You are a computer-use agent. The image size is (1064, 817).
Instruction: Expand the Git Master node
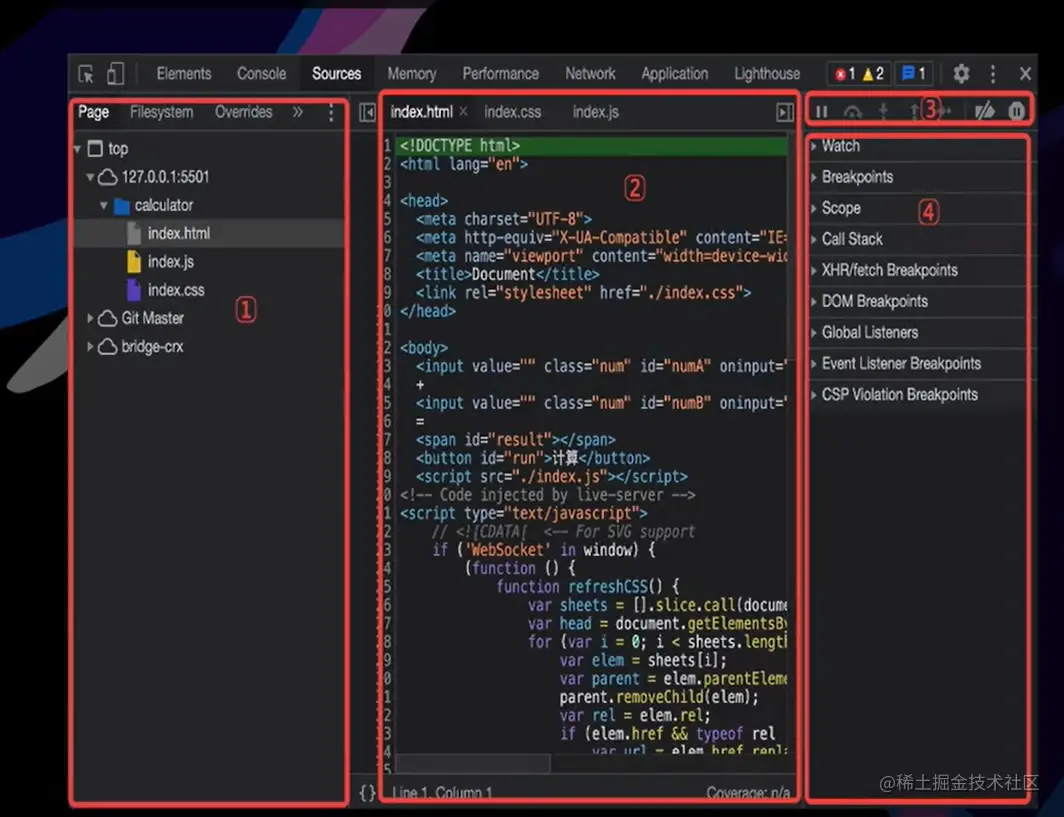tap(90, 318)
